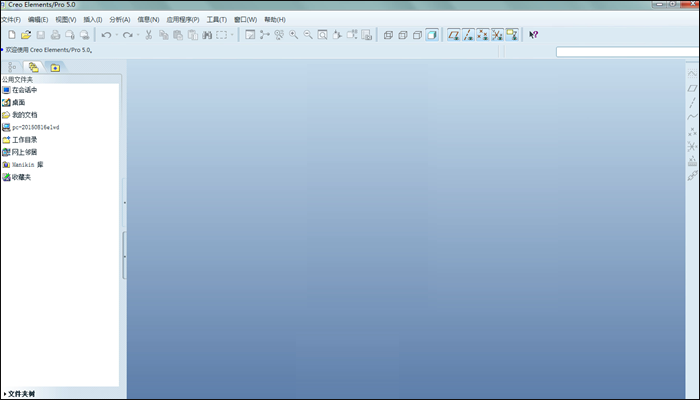Click the Zoom Out magnifier icon
The width and height of the screenshot is (700, 400).
[308, 35]
